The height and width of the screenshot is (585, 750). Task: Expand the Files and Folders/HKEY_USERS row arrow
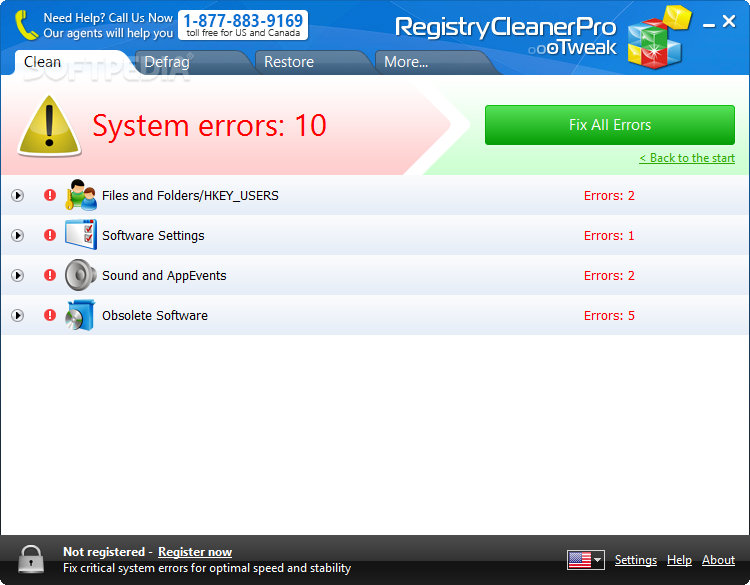18,196
